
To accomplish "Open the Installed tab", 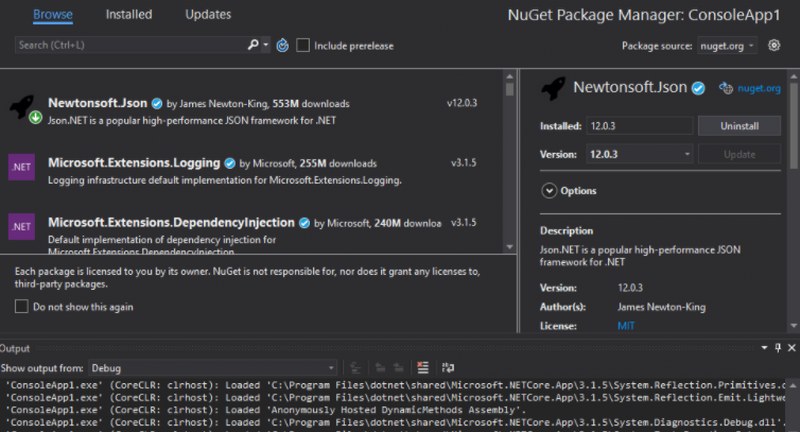I will pos(129,14).
